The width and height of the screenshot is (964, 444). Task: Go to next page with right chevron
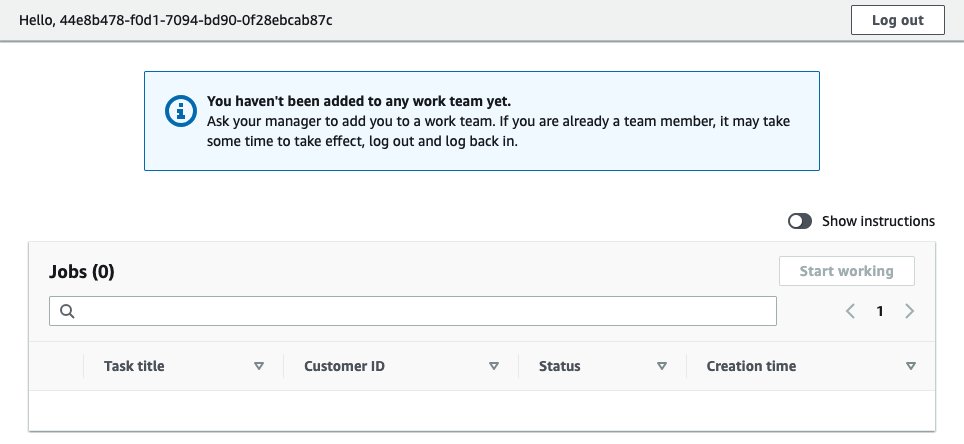pyautogui.click(x=909, y=311)
